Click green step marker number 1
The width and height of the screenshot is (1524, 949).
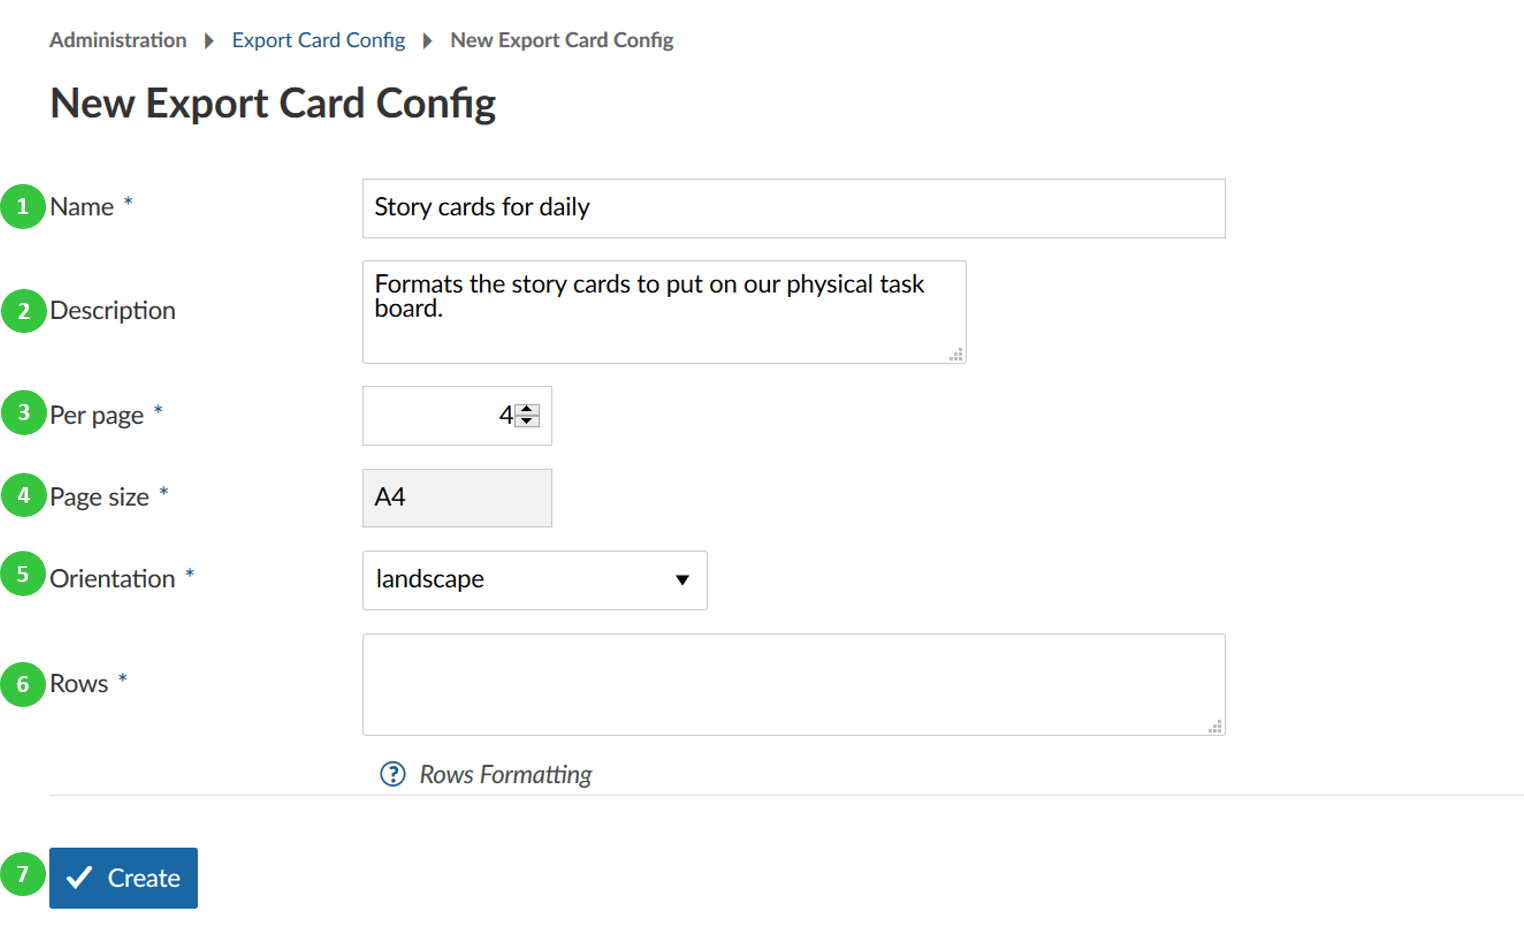coord(23,207)
